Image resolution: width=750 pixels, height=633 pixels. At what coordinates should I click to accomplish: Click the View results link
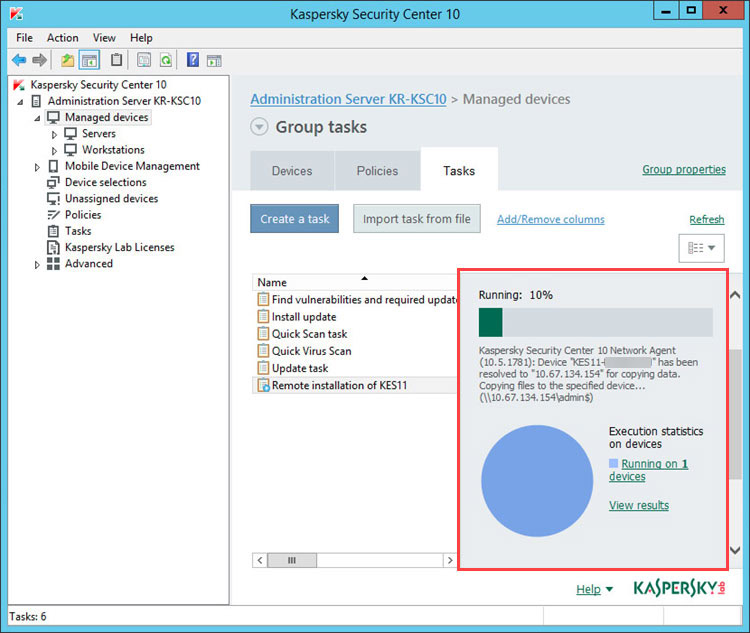click(639, 505)
